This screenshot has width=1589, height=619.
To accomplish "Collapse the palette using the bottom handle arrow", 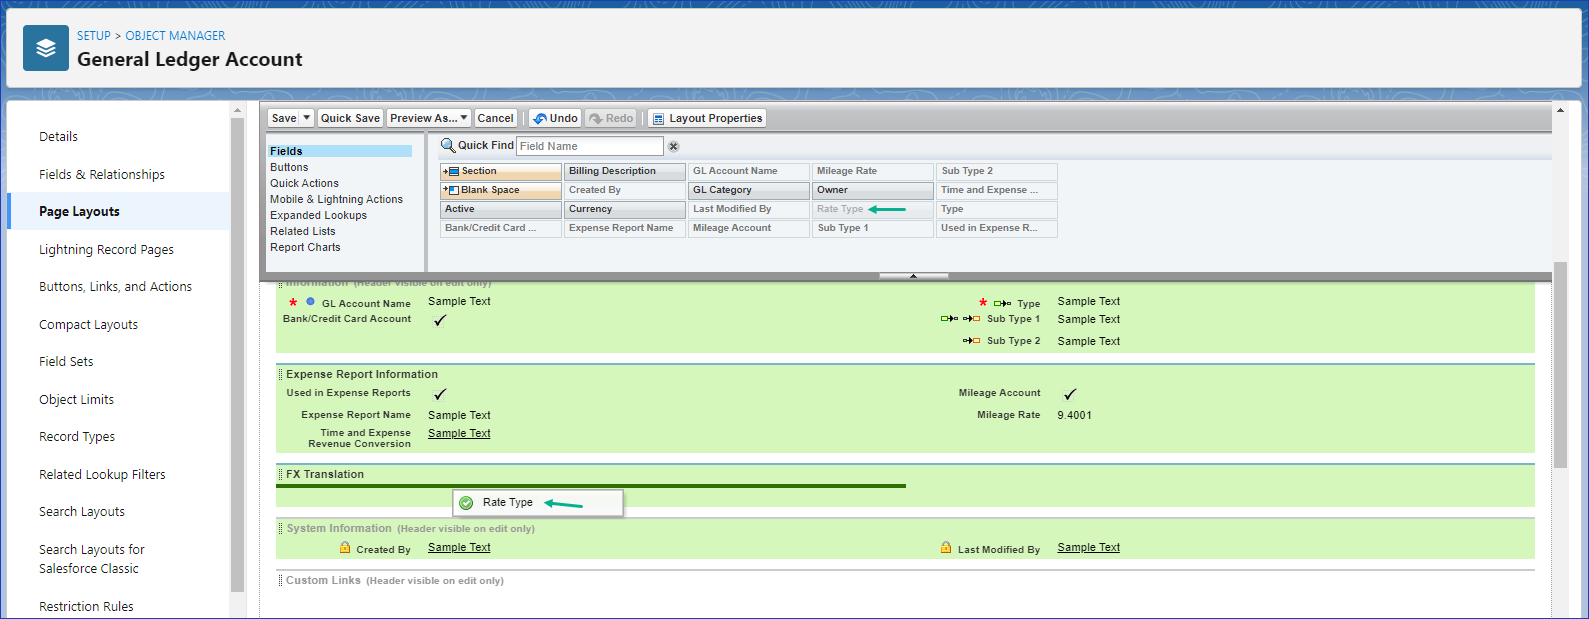I will [913, 276].
